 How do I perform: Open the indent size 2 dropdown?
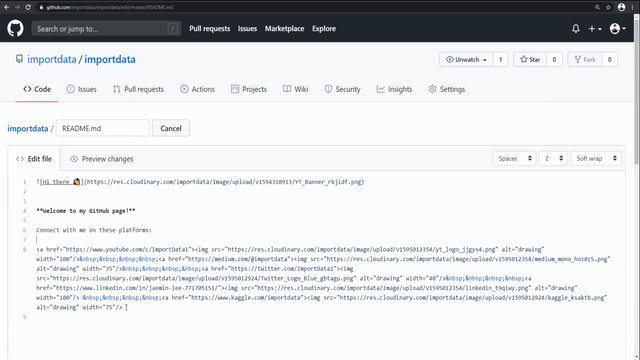click(x=553, y=158)
